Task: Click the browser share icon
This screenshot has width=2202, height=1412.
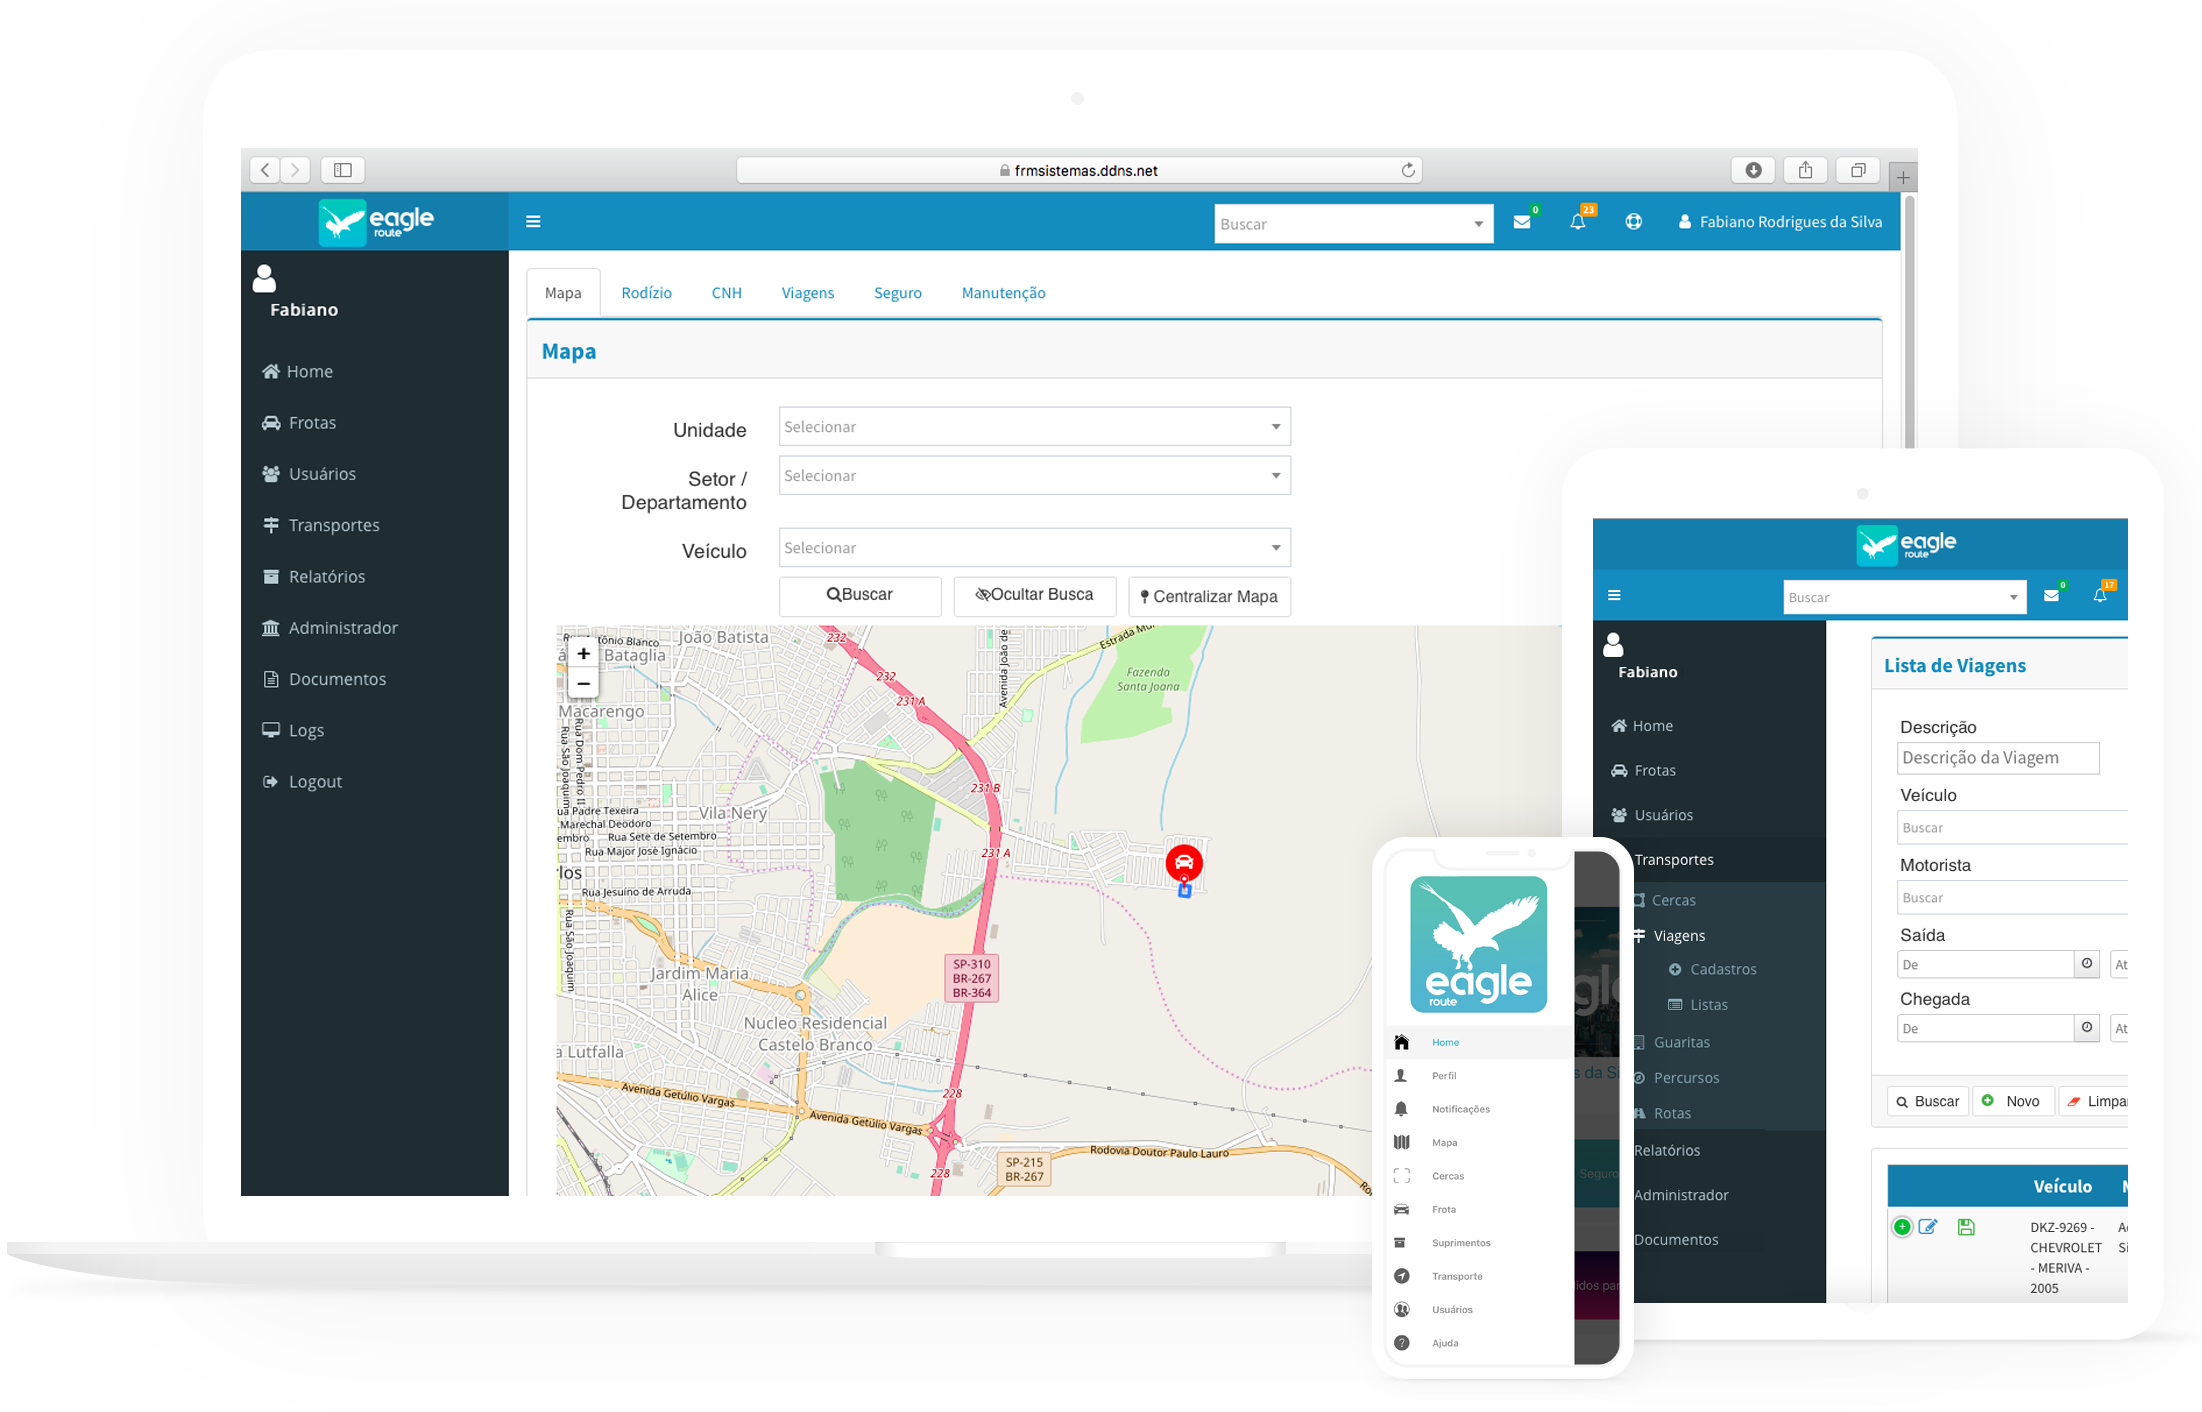Action: pos(1805,170)
